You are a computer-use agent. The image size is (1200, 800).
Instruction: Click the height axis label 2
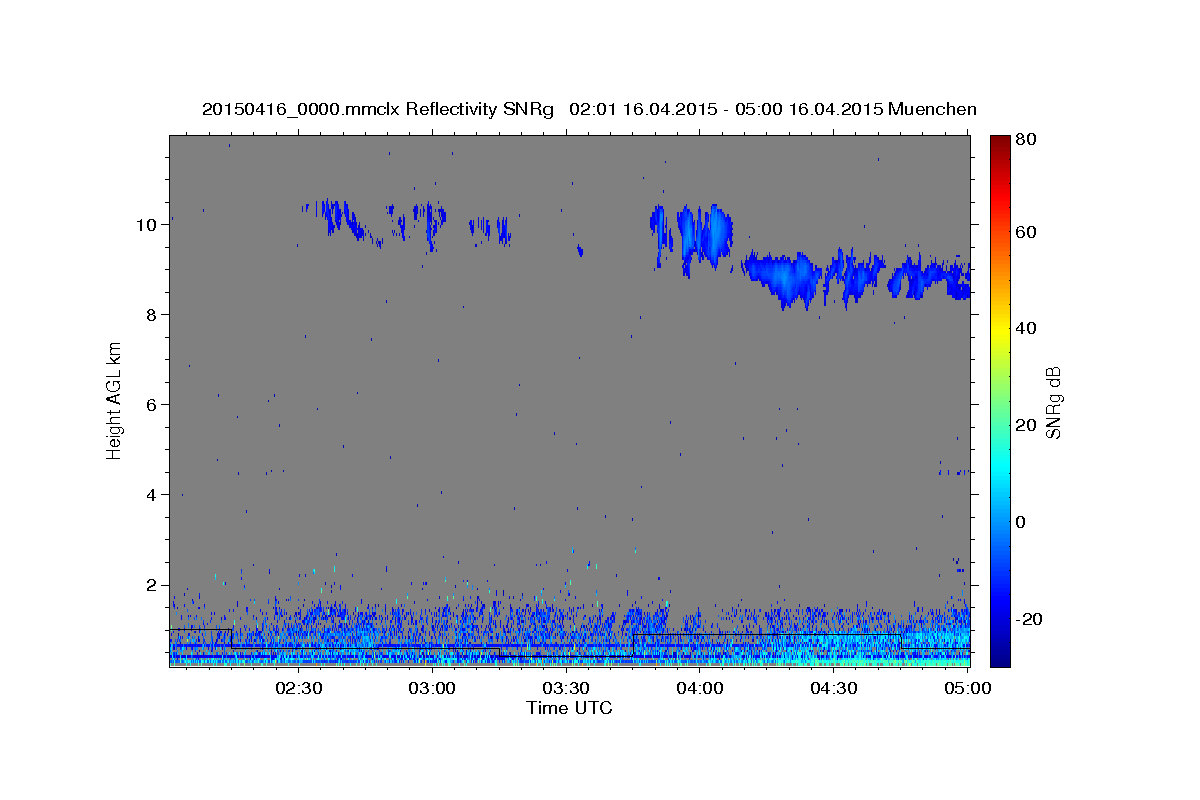151,584
